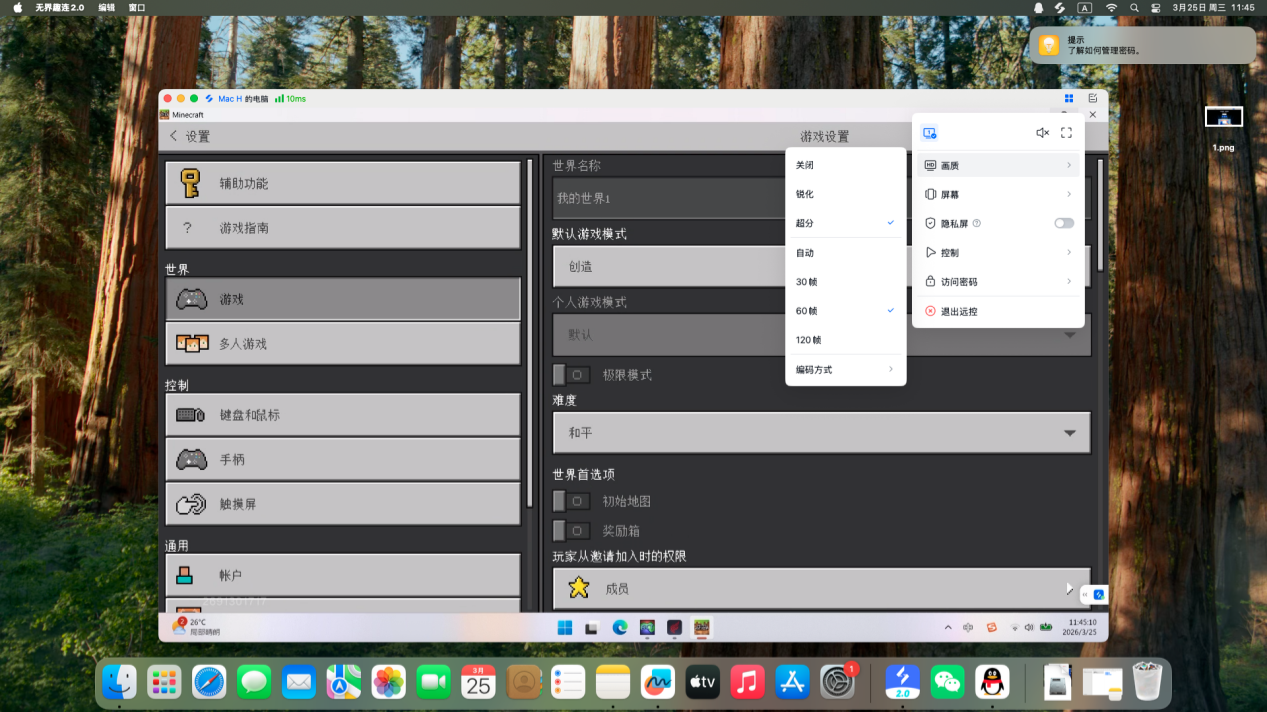
Task: Mute the remote session audio via speaker icon
Action: click(1042, 131)
